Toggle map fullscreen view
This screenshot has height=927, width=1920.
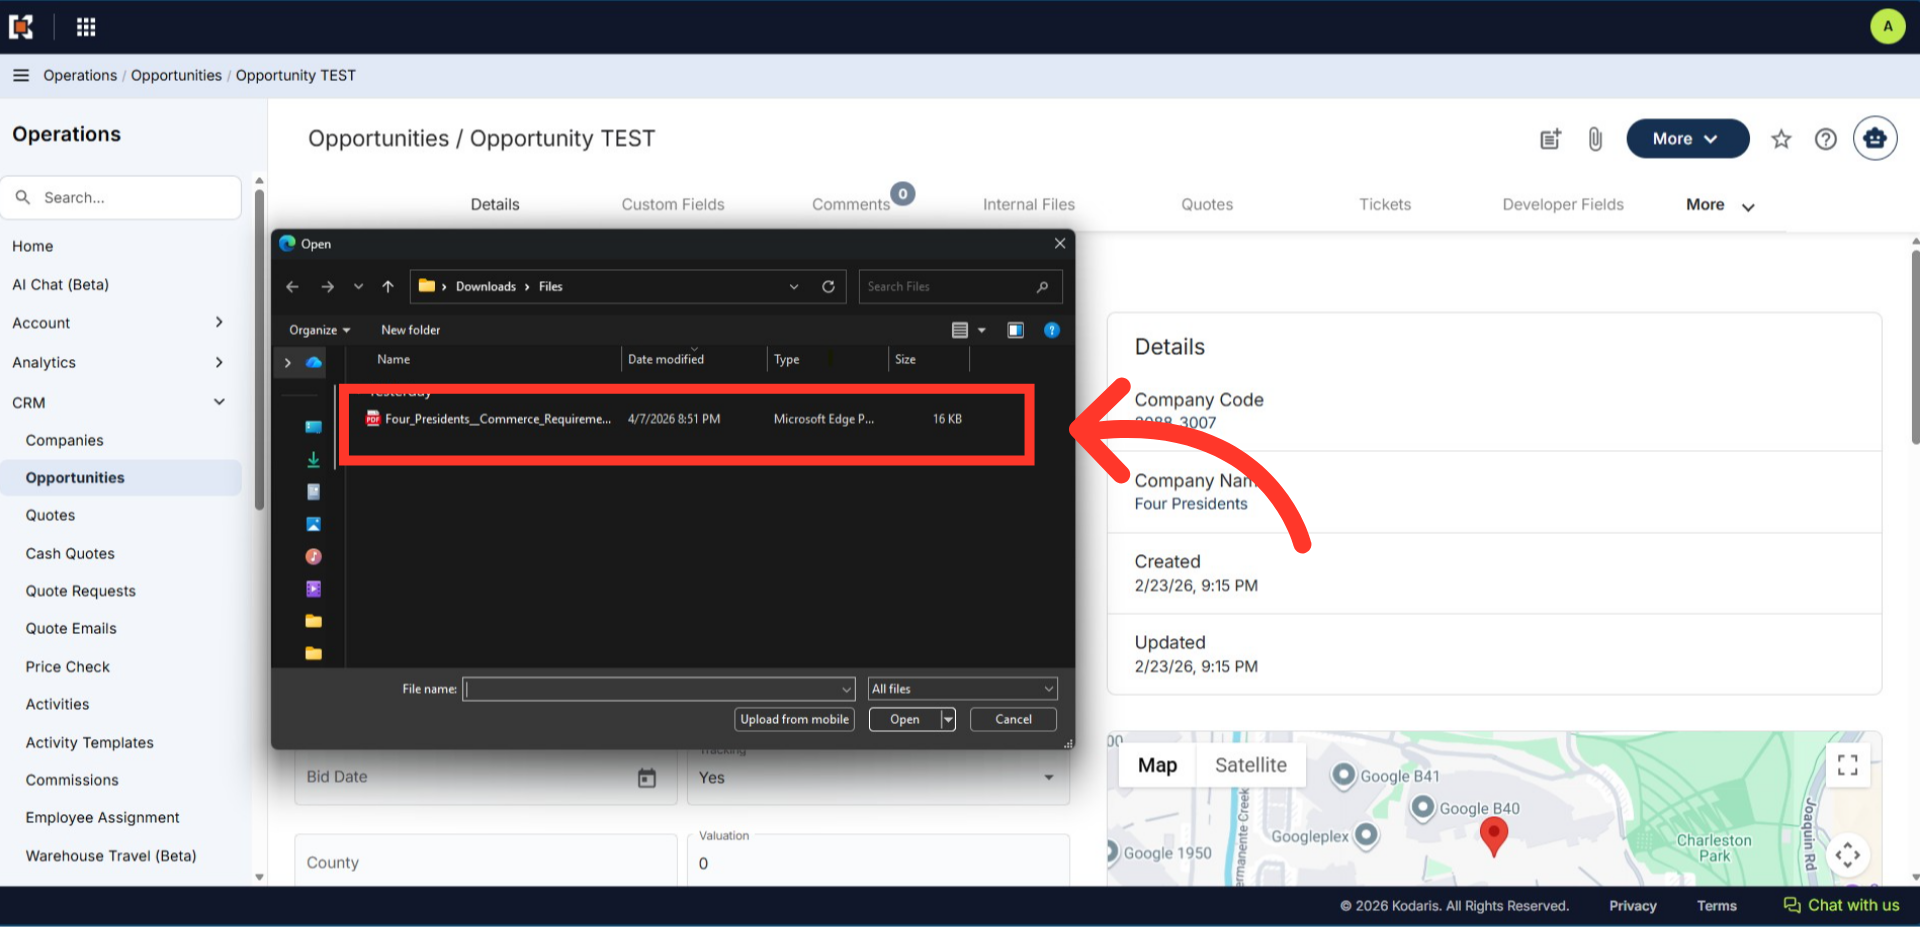pyautogui.click(x=1848, y=765)
